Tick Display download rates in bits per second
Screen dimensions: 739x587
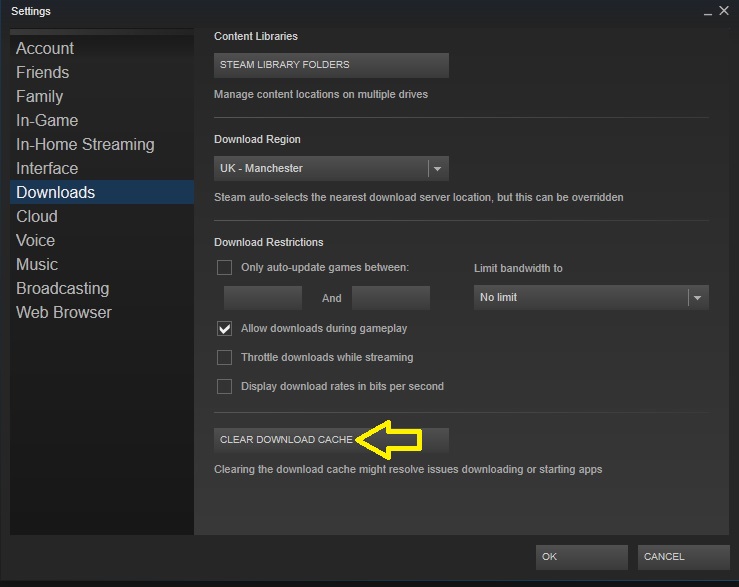(224, 386)
